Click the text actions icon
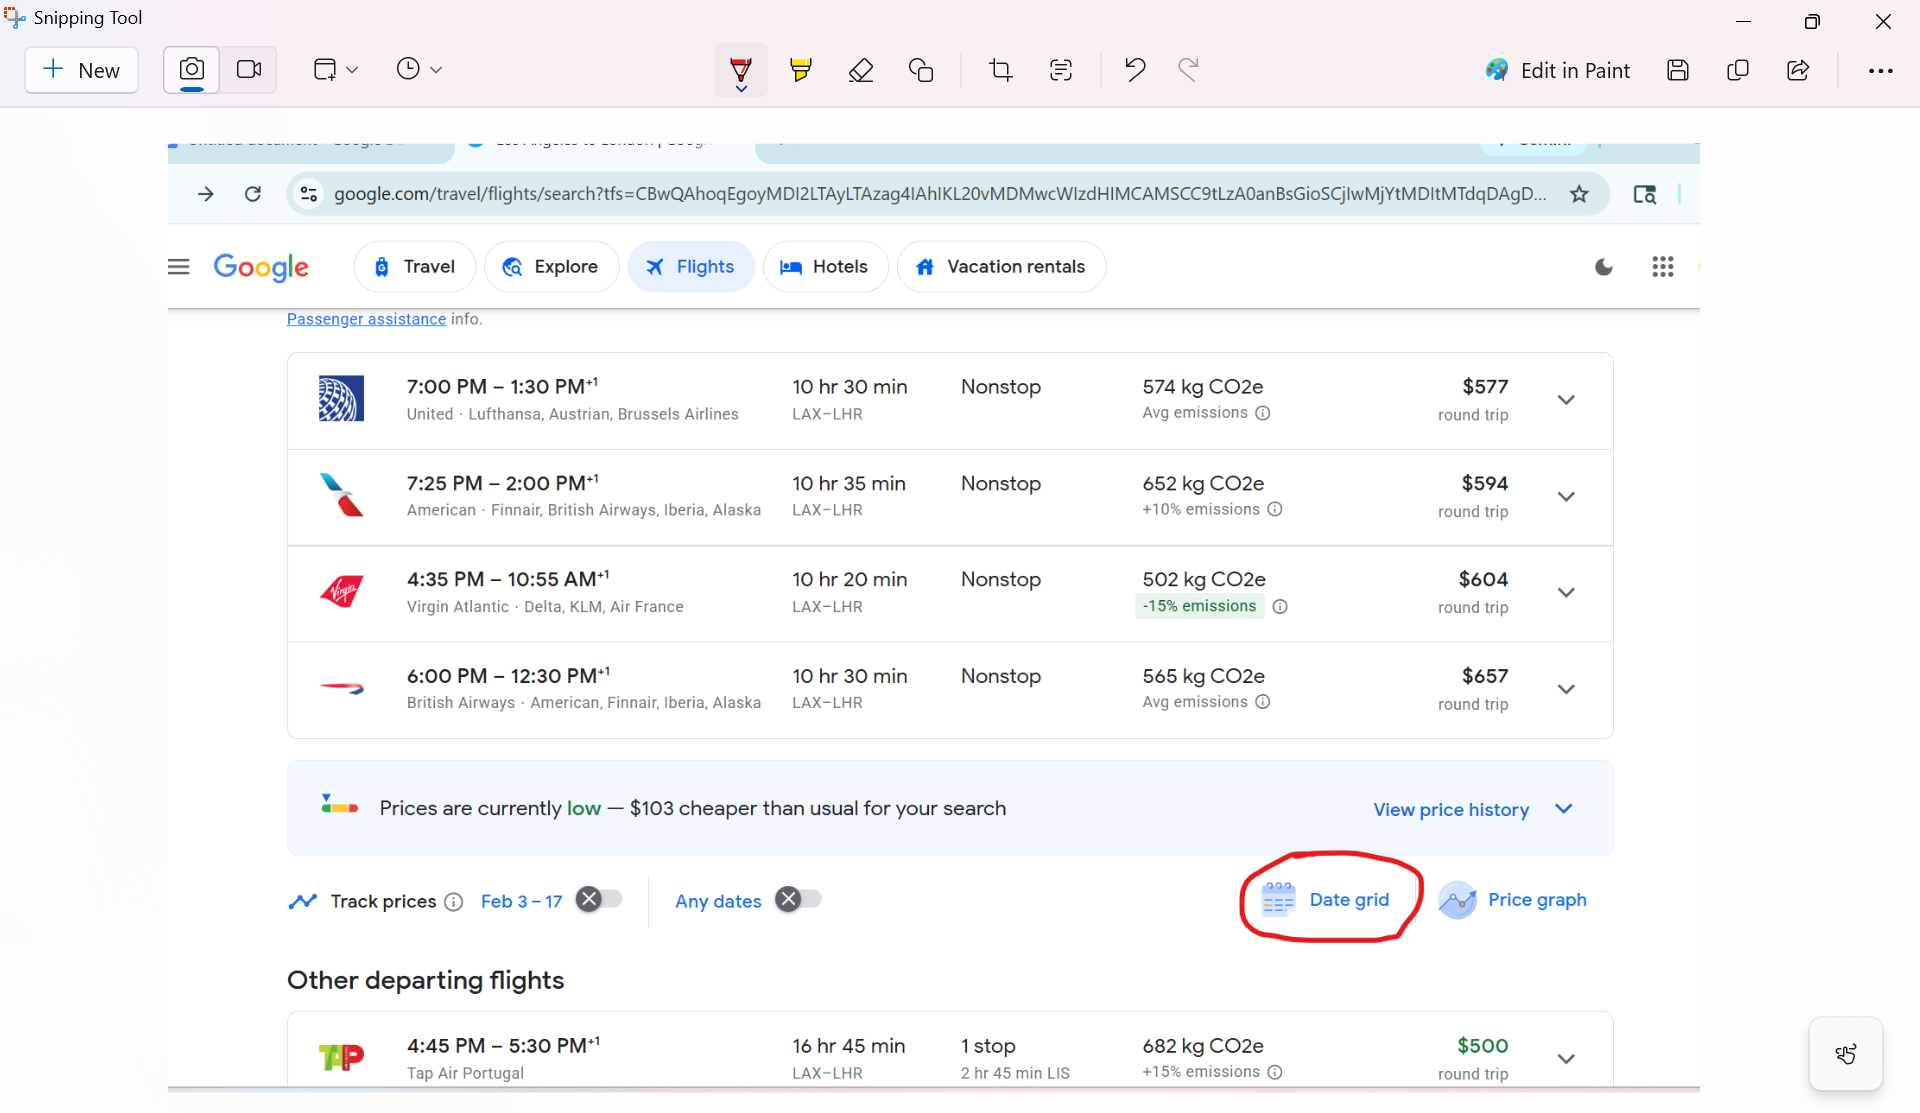The image size is (1920, 1113). tap(1061, 70)
